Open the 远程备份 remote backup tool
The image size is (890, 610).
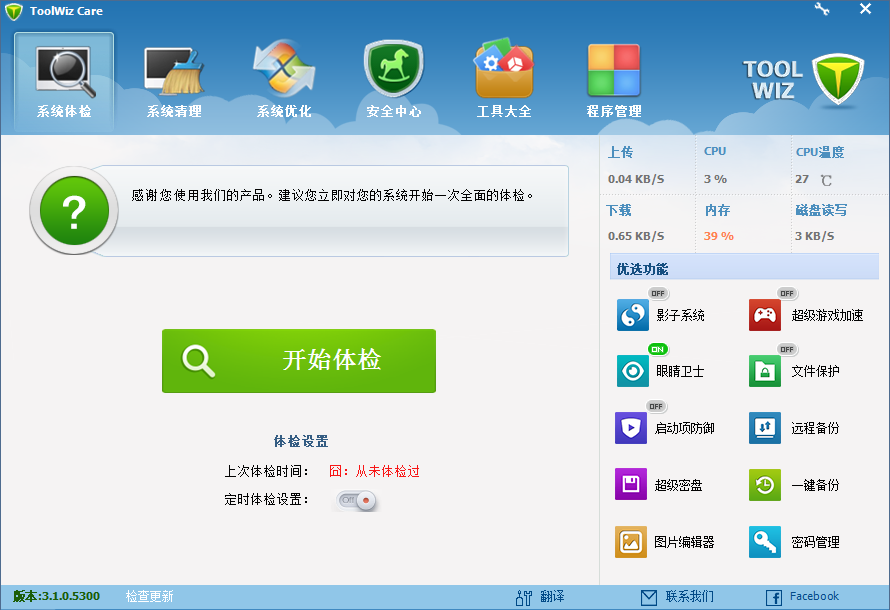(x=763, y=428)
